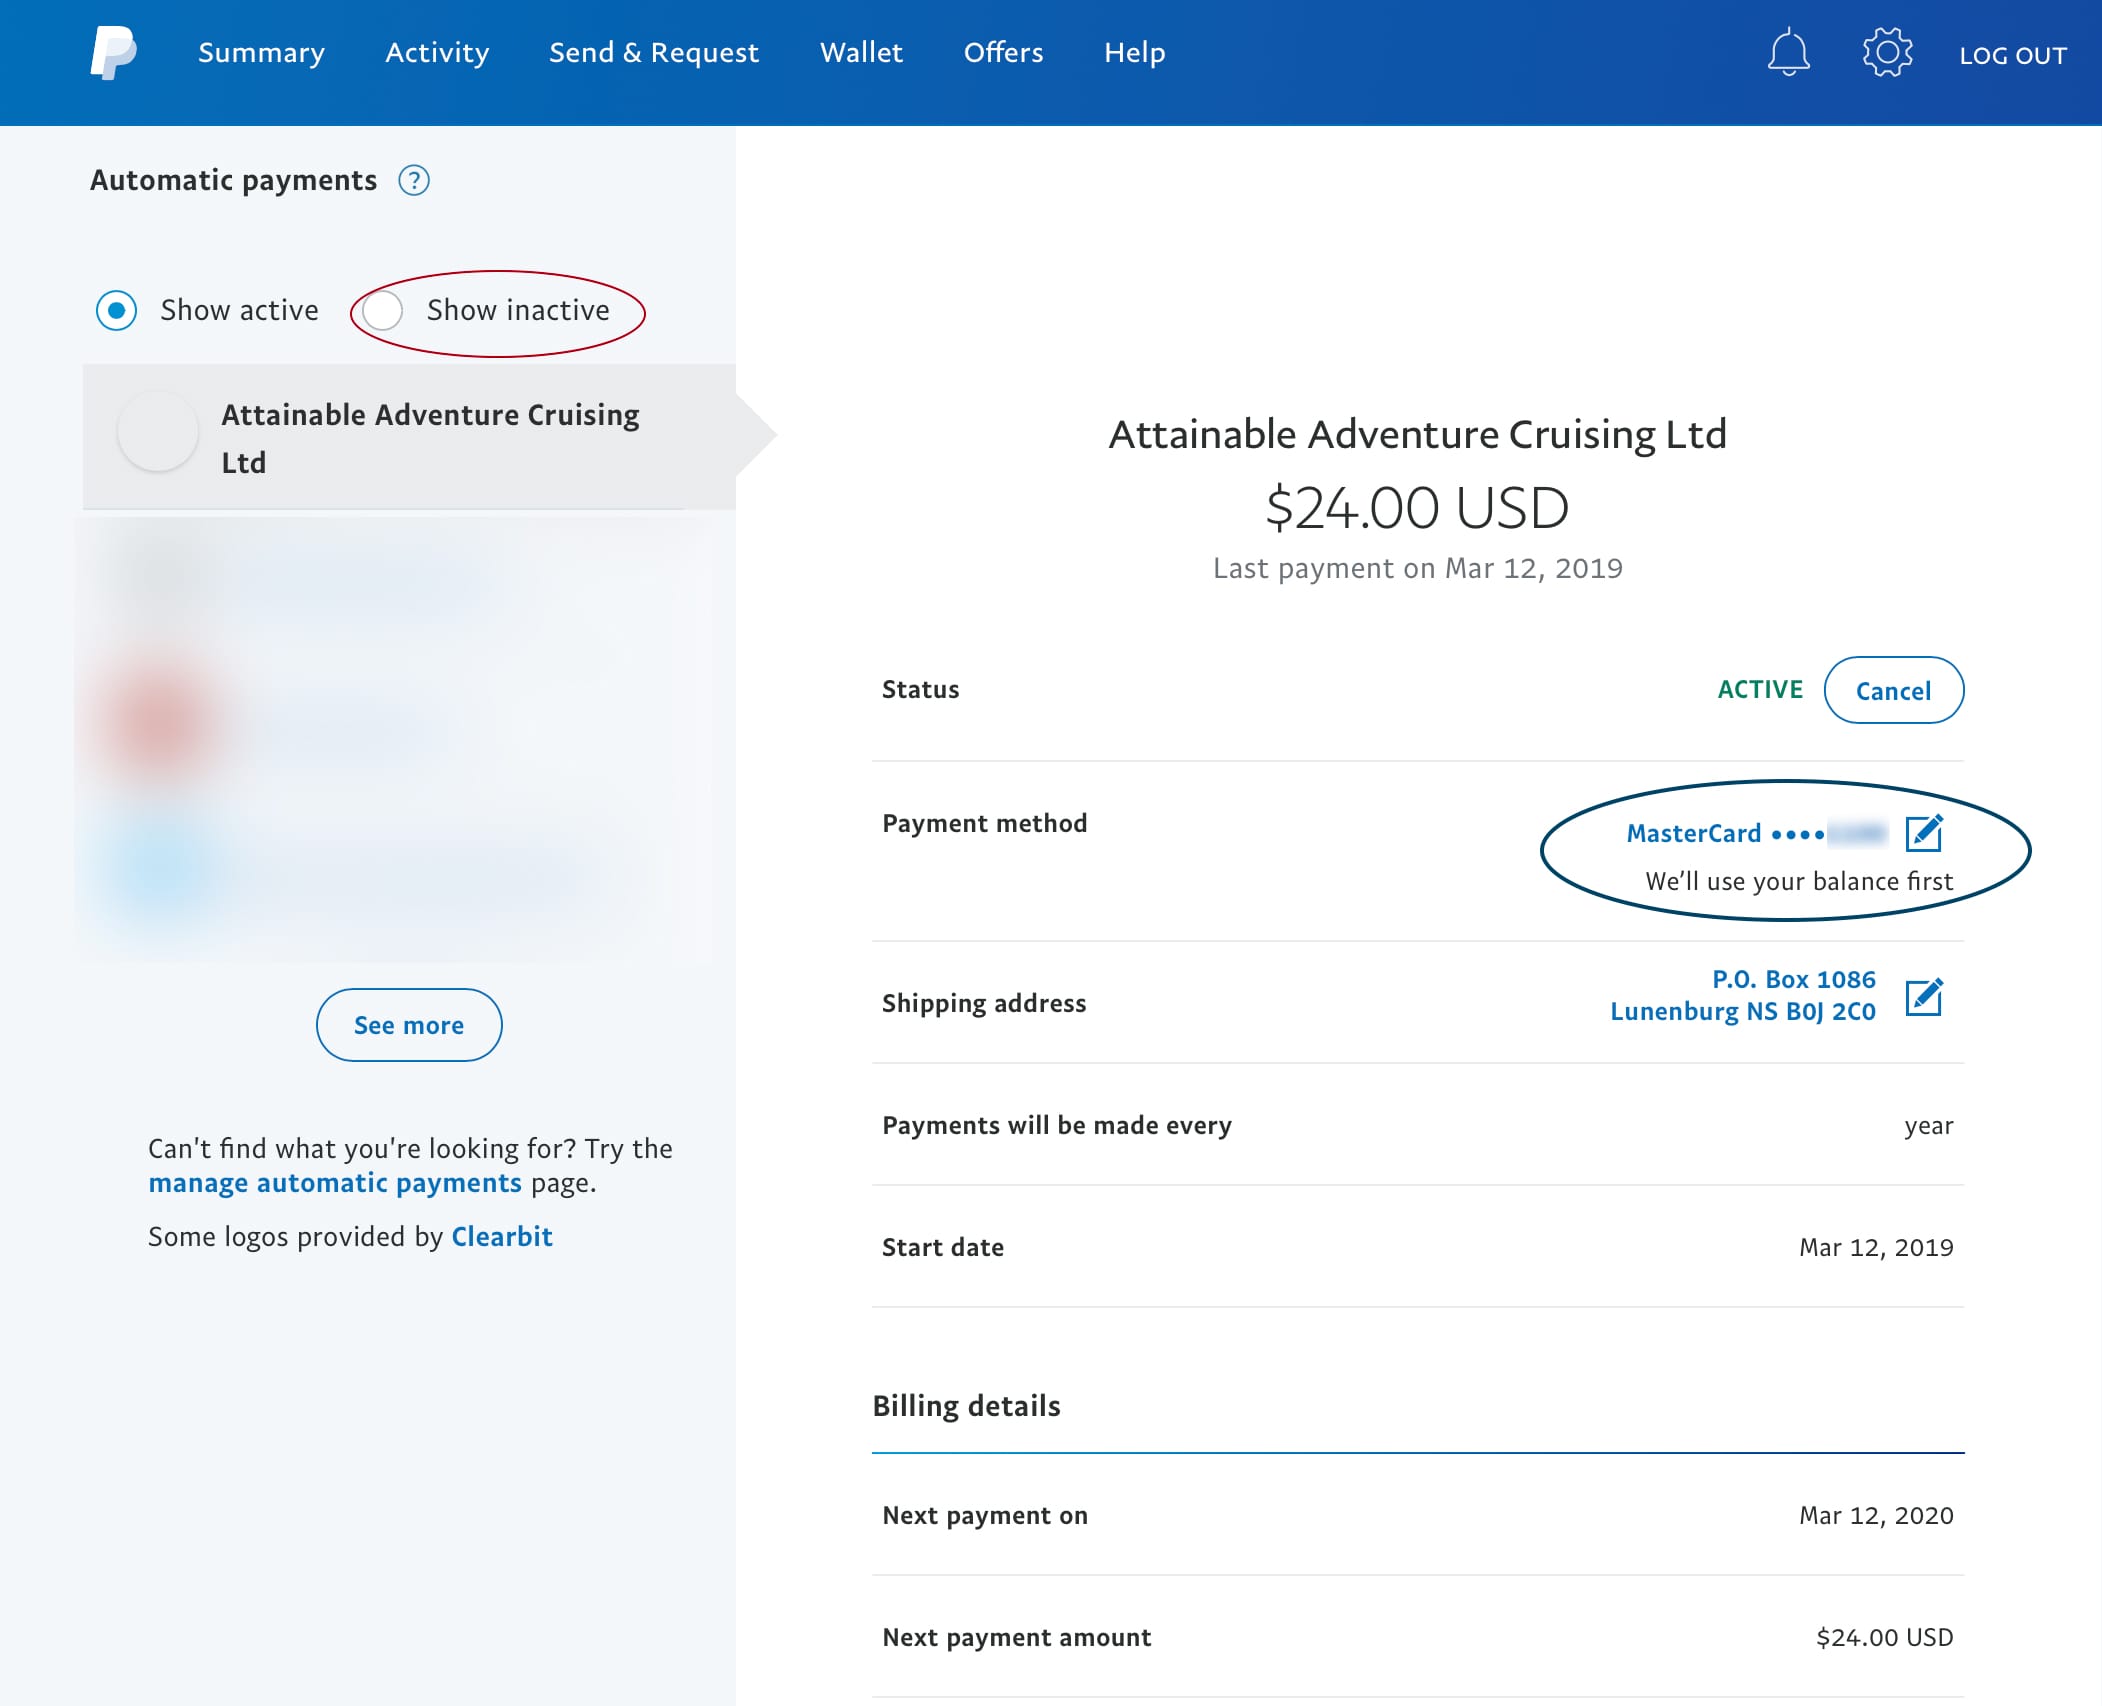
Task: Follow the Clearbit link
Action: point(502,1237)
